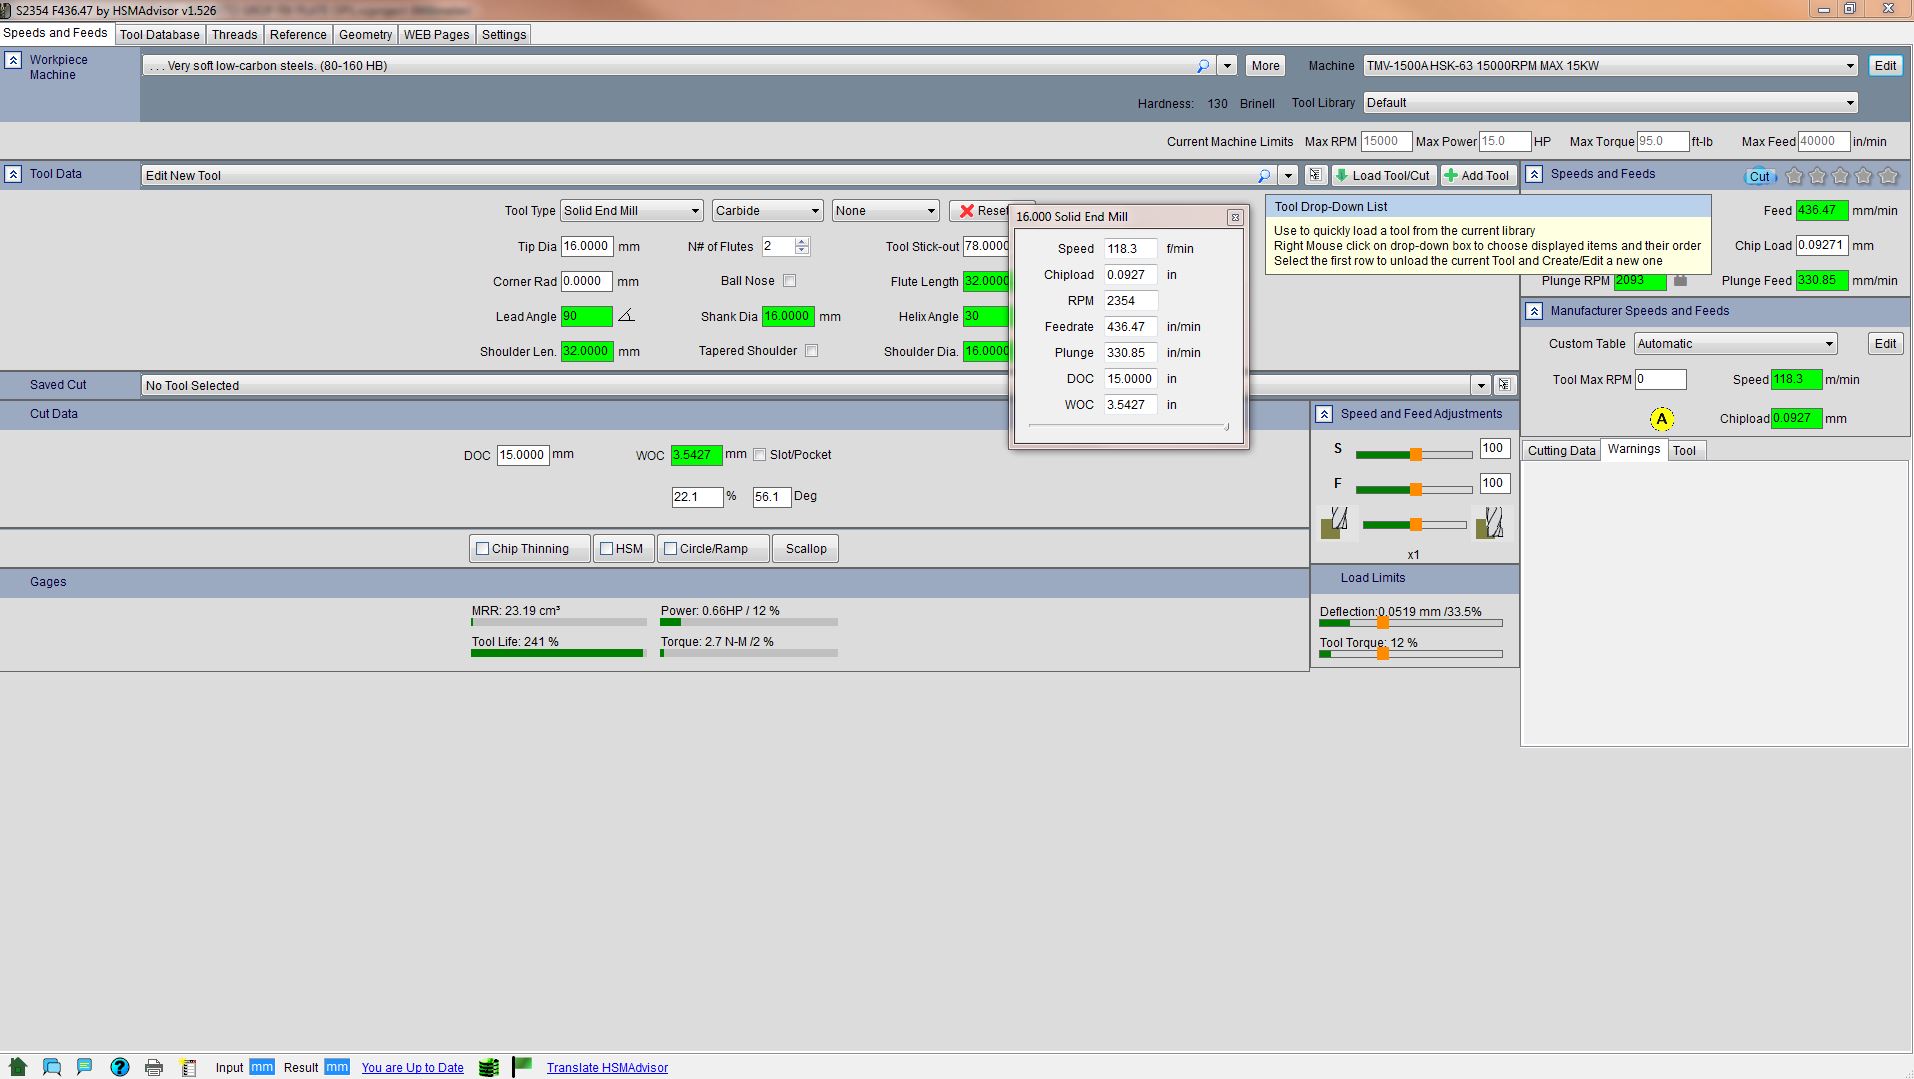Open the Cutting Data tab
The height and width of the screenshot is (1079, 1914).
tap(1561, 451)
